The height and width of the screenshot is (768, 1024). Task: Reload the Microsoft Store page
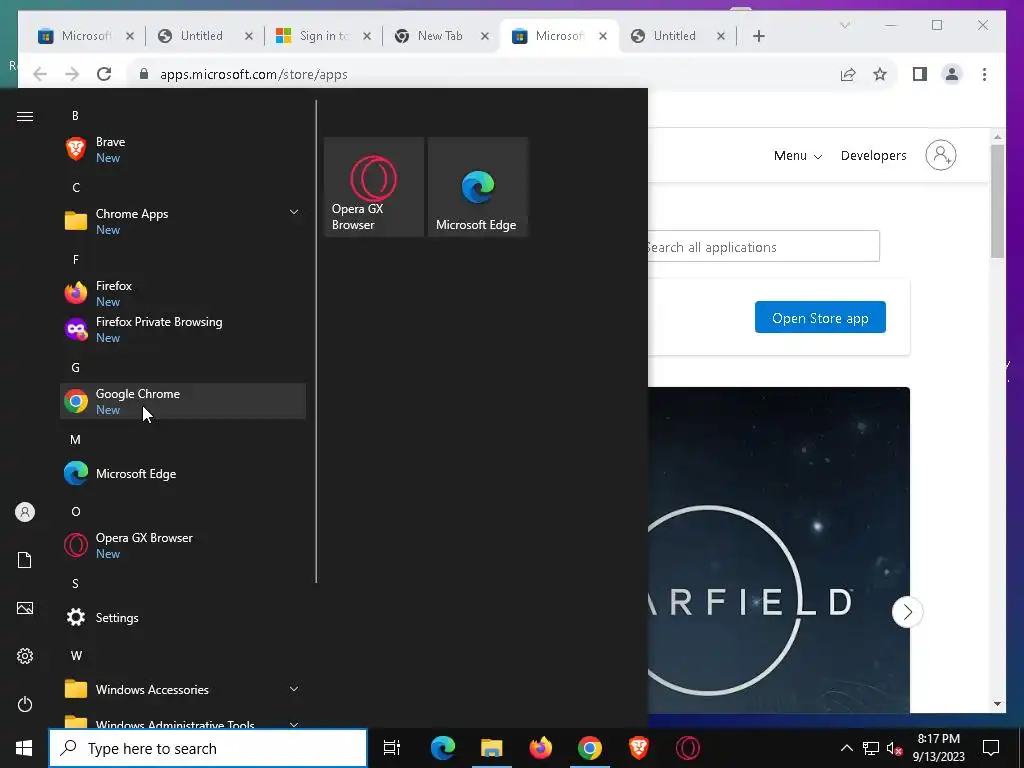104,74
